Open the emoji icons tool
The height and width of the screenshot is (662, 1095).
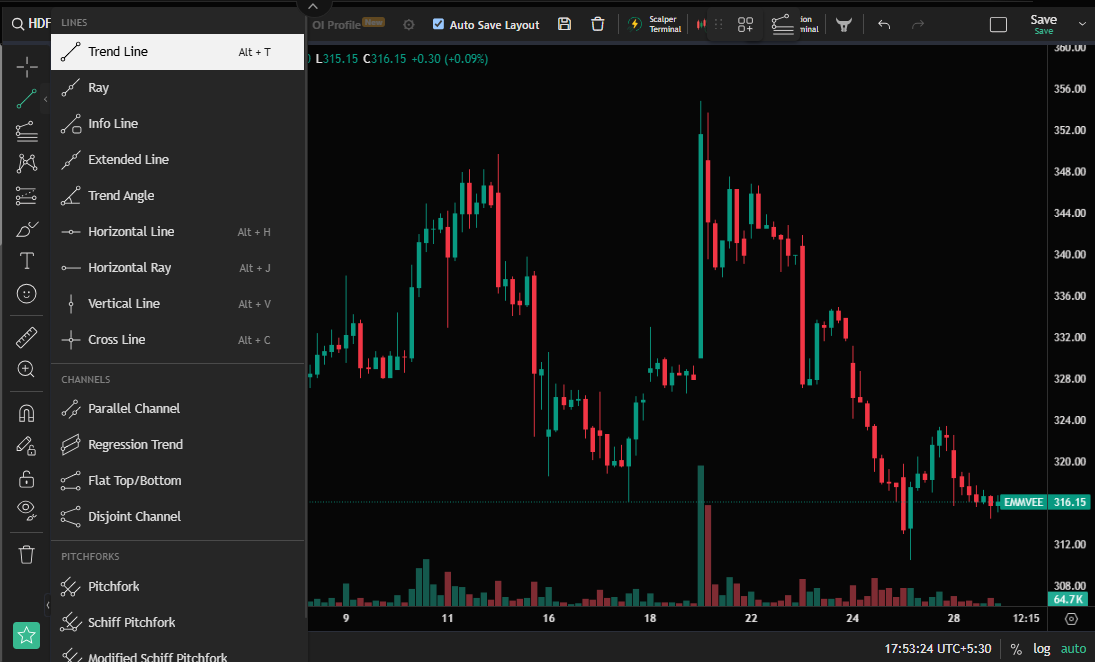tap(27, 294)
